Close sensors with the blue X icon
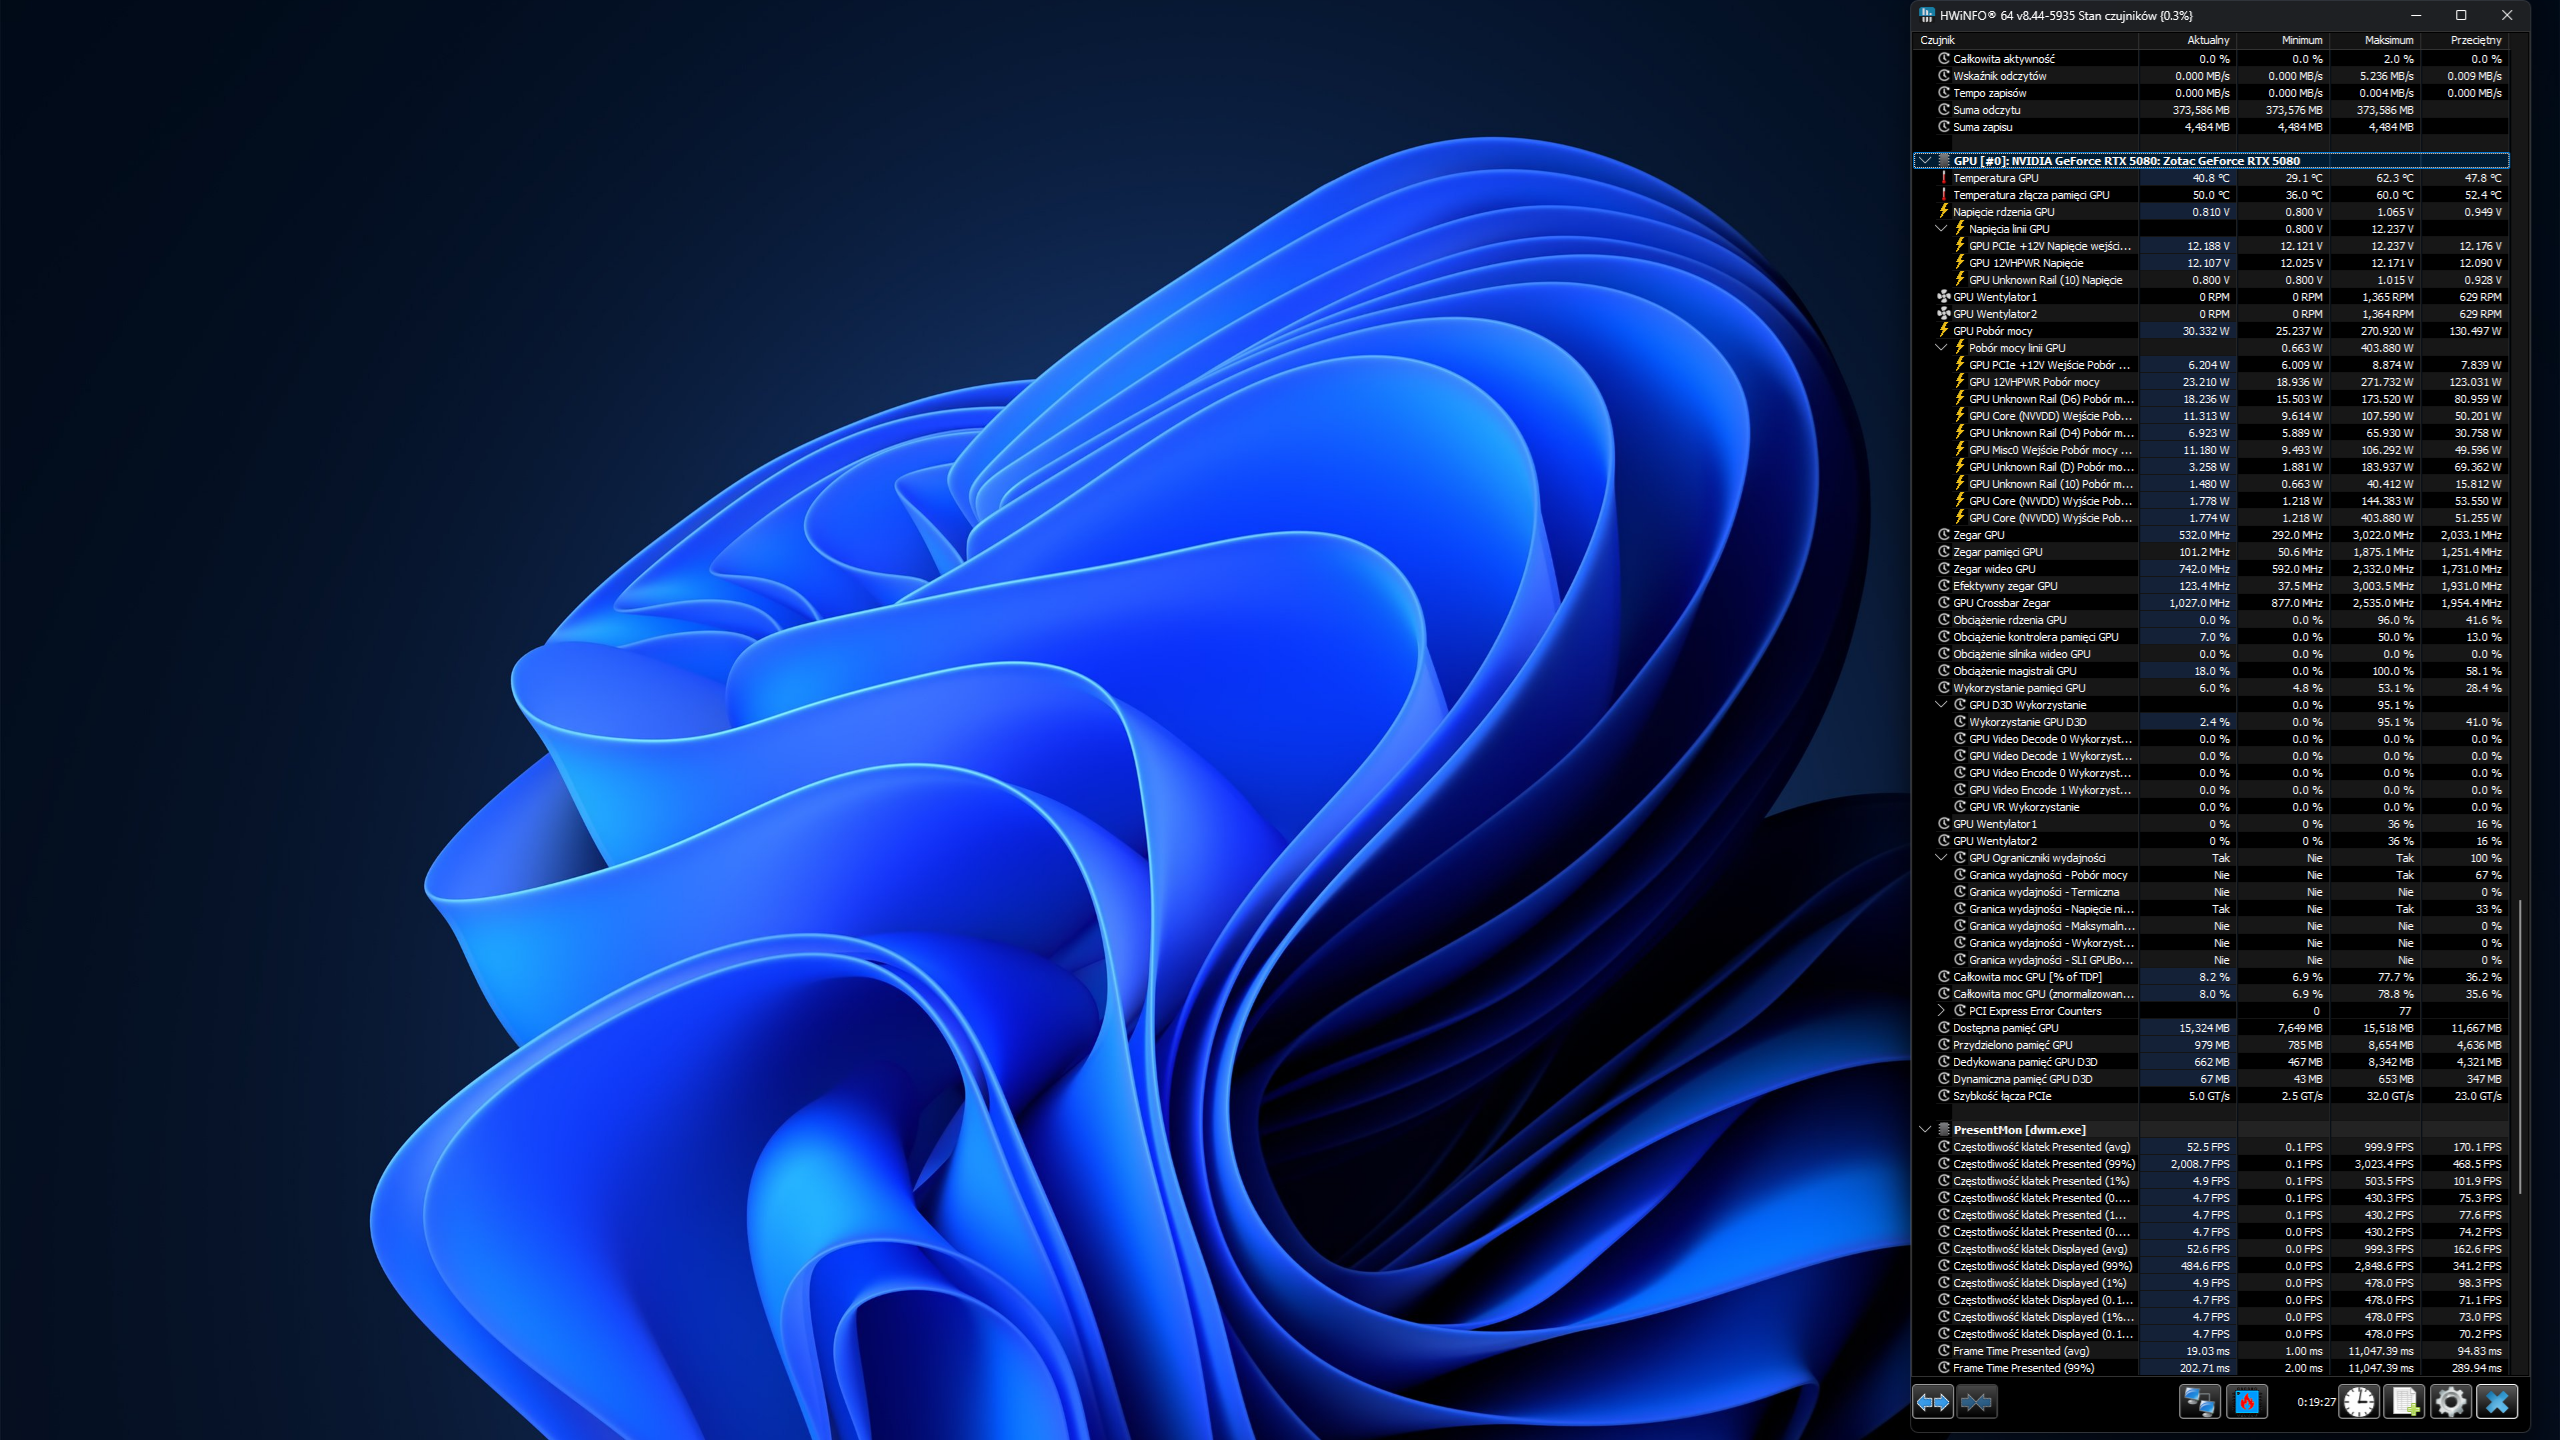 pyautogui.click(x=2496, y=1402)
